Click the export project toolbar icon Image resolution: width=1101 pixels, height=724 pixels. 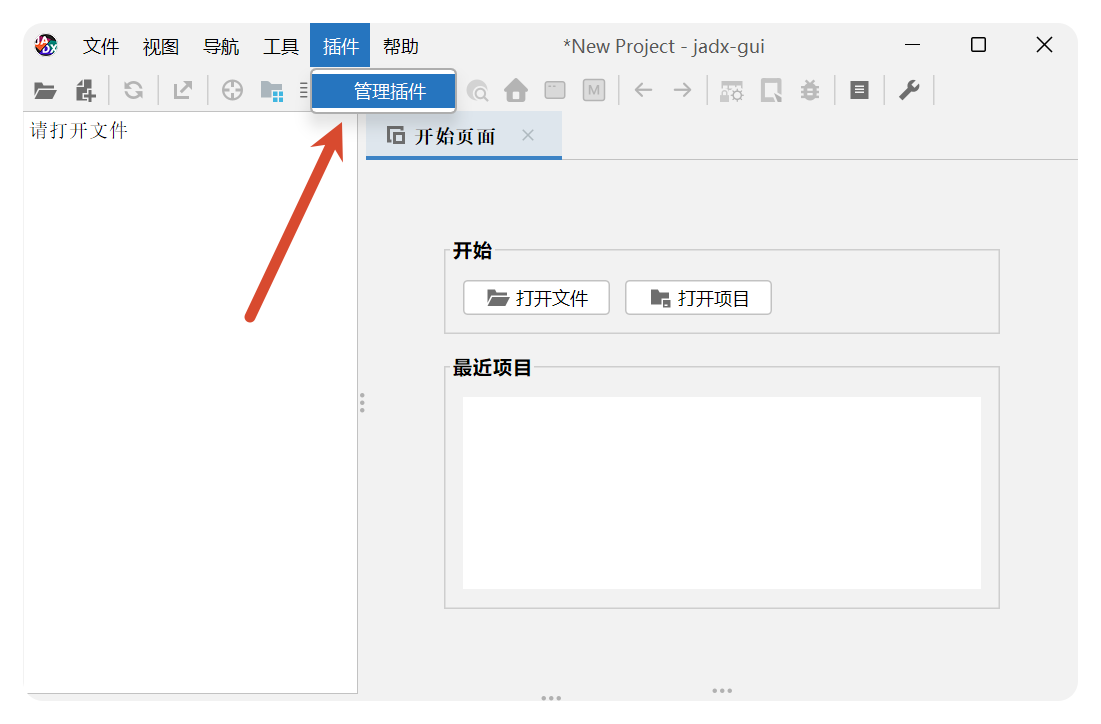(x=183, y=91)
